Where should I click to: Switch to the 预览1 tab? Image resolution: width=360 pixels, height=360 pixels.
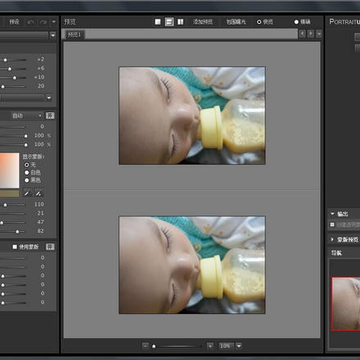pyautogui.click(x=75, y=34)
